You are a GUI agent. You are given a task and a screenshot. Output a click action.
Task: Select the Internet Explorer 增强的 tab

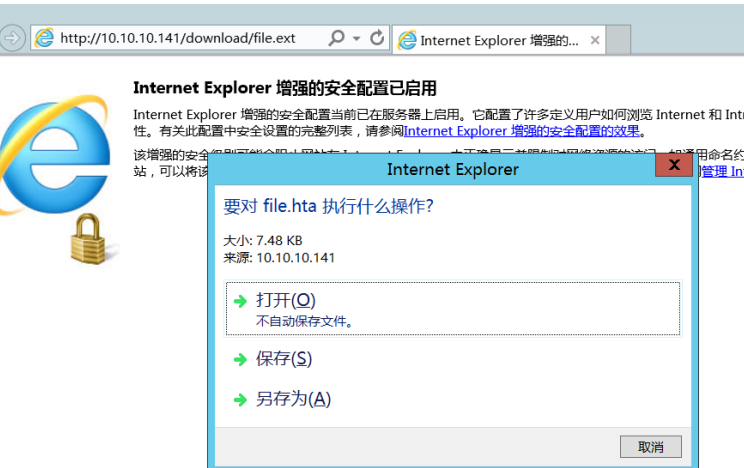(498, 40)
